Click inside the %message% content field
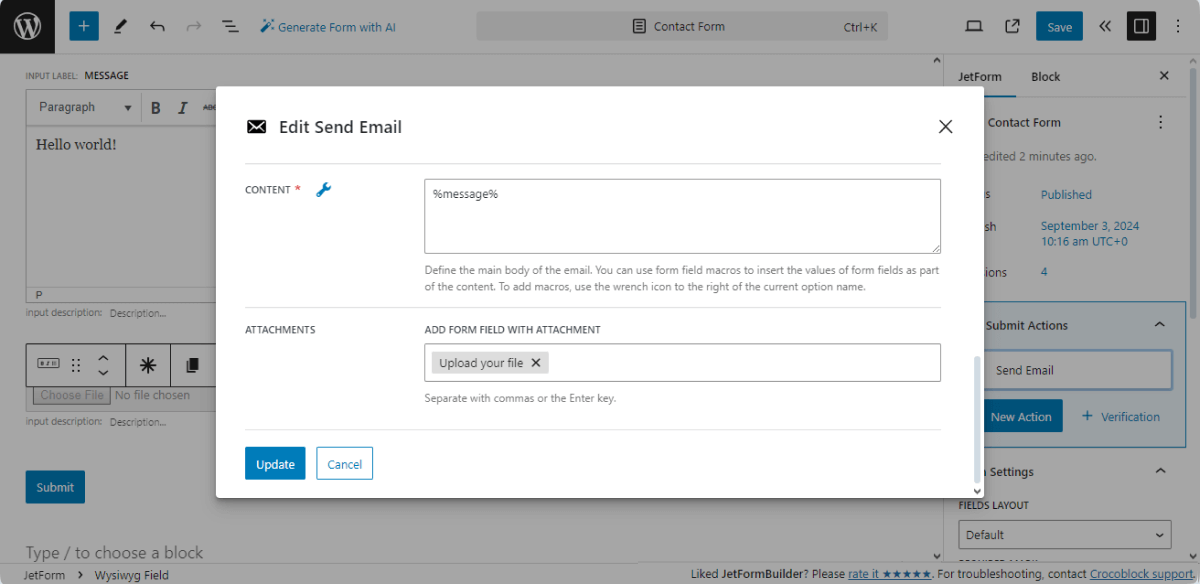The width and height of the screenshot is (1200, 584). tap(682, 215)
